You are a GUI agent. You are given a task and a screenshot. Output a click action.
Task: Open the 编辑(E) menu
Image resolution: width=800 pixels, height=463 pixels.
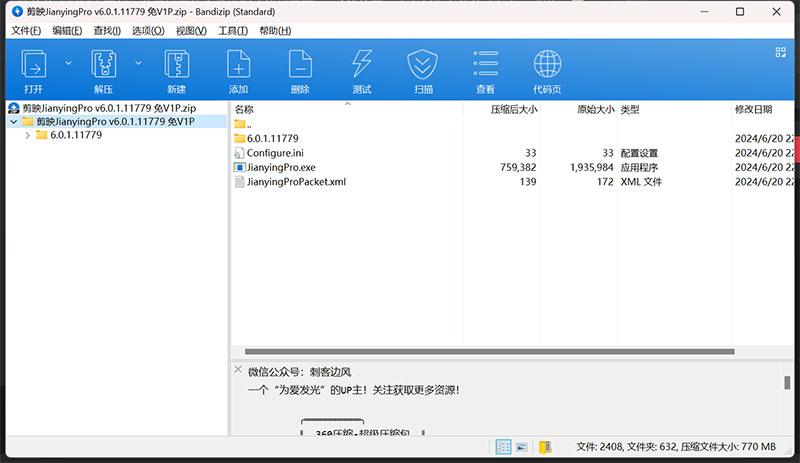67,31
